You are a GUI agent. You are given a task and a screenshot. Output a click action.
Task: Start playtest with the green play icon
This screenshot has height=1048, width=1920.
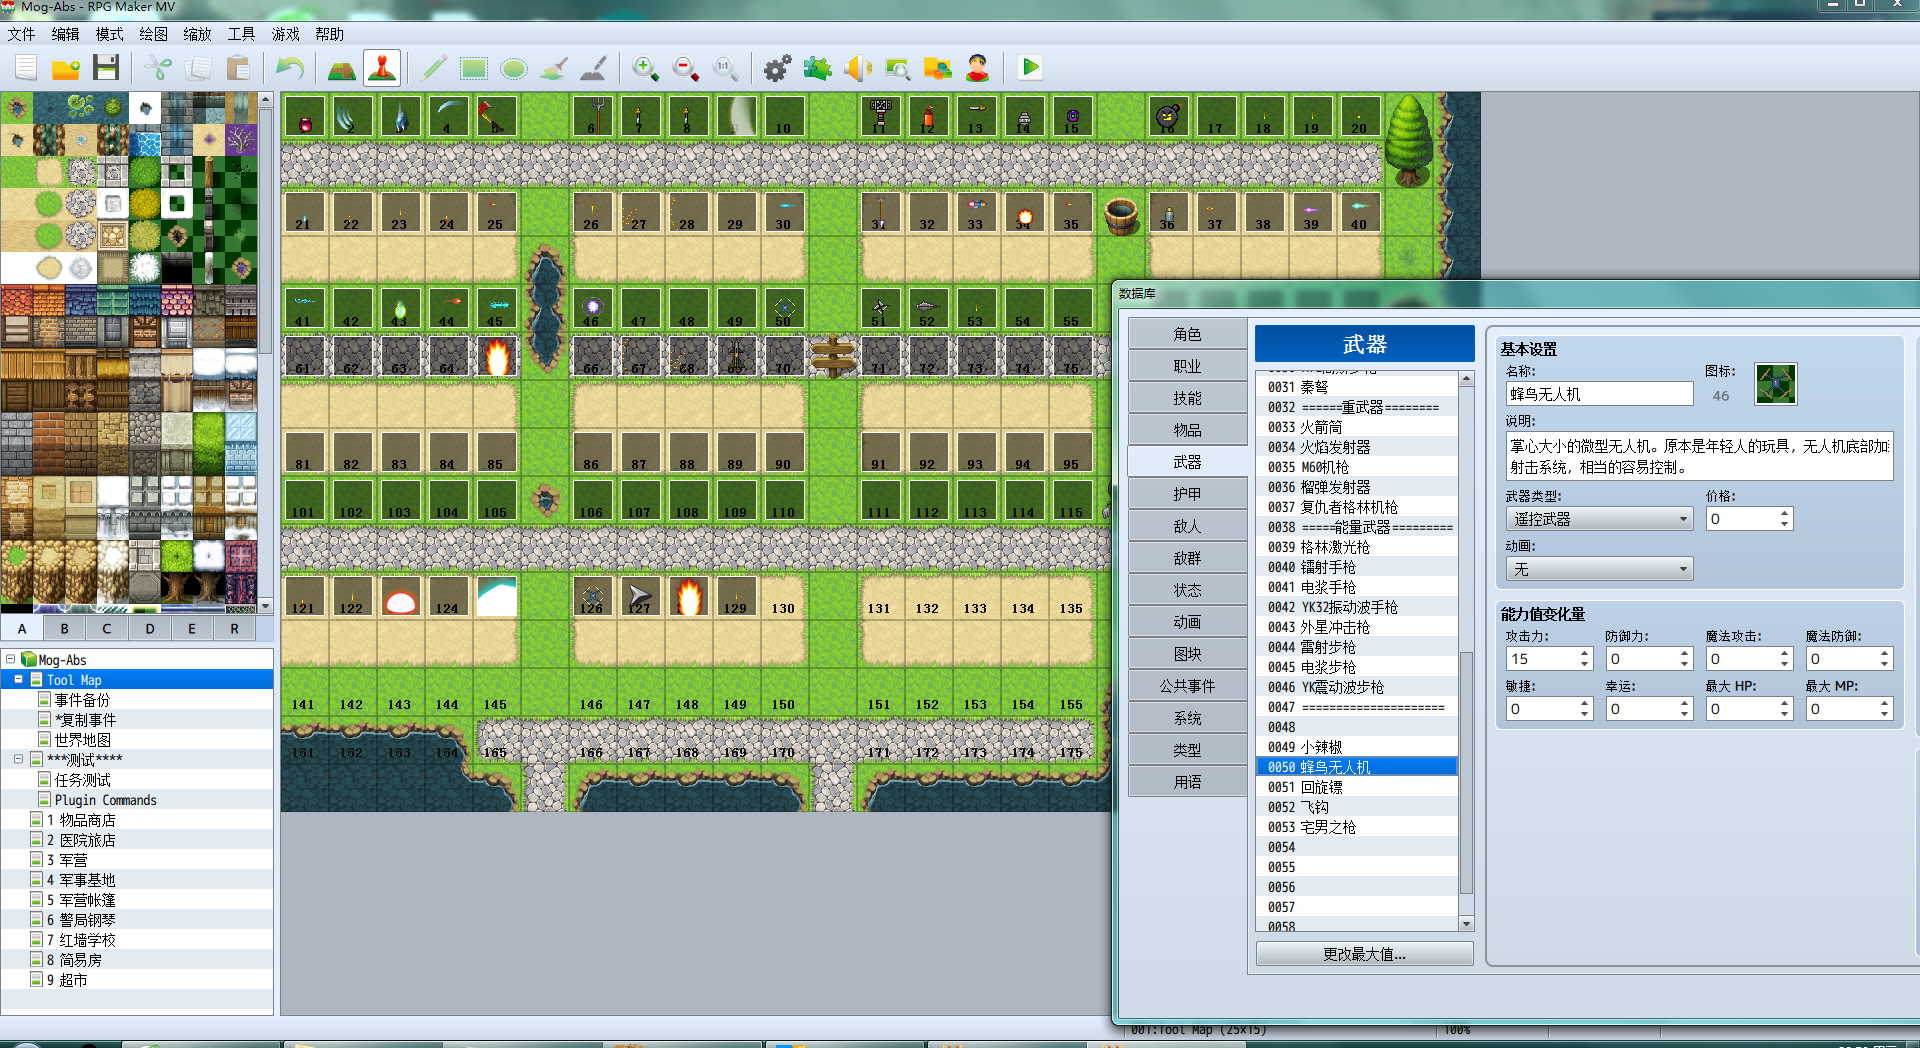[x=1030, y=68]
